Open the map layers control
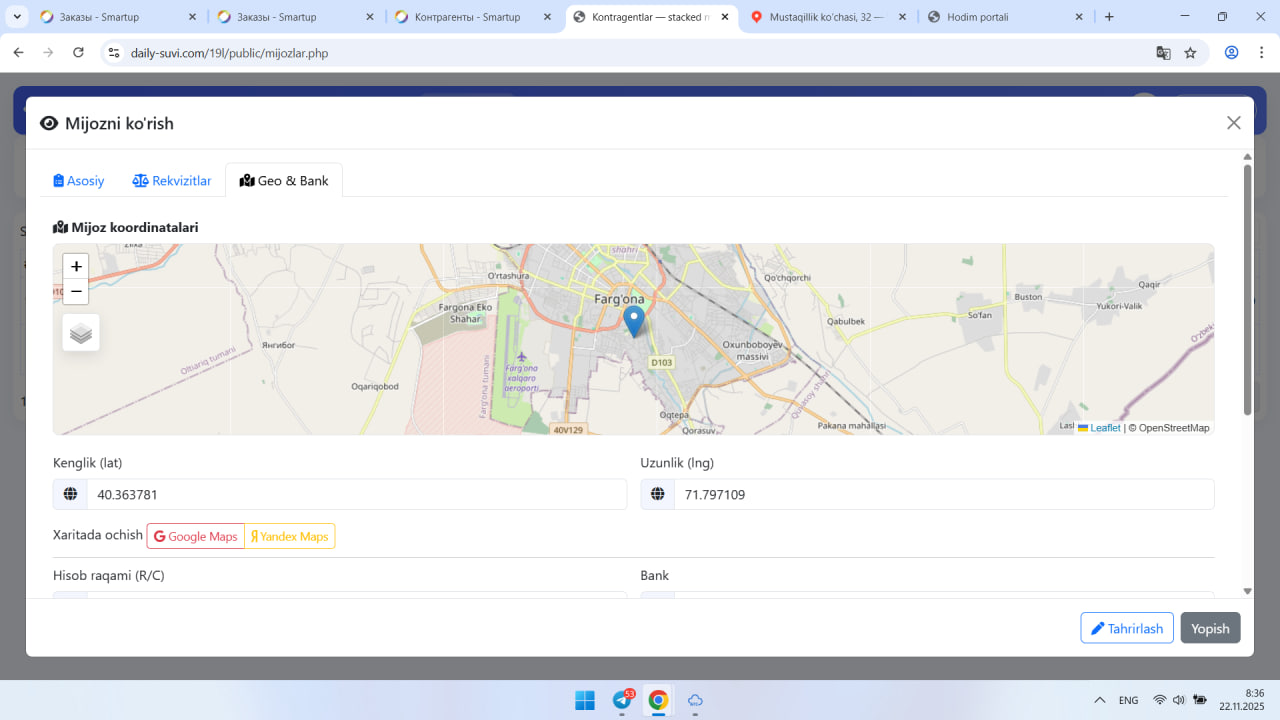The height and width of the screenshot is (720, 1280). [81, 333]
